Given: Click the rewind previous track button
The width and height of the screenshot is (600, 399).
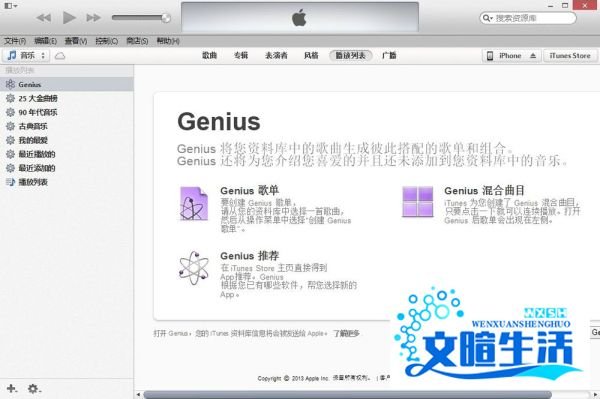Looking at the screenshot, I should tap(44, 18).
